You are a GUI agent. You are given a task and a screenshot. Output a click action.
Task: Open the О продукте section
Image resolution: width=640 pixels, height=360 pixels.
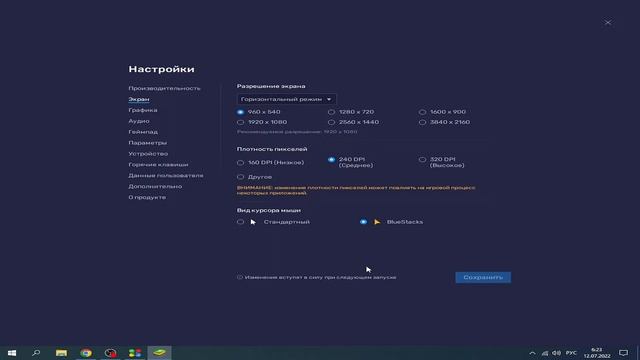coord(147,197)
